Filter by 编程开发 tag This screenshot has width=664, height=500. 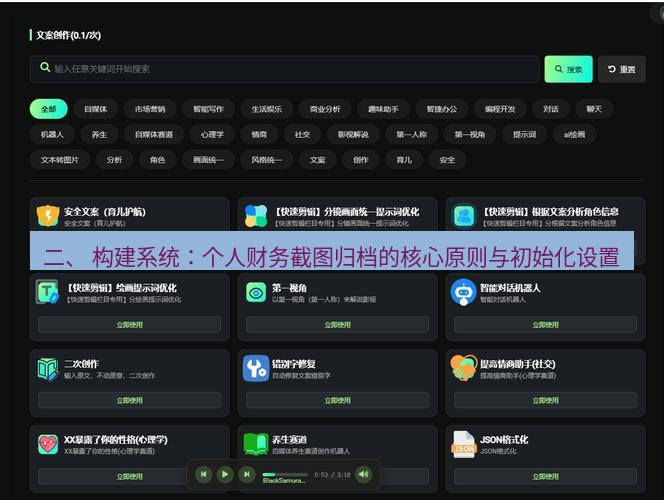(500, 109)
